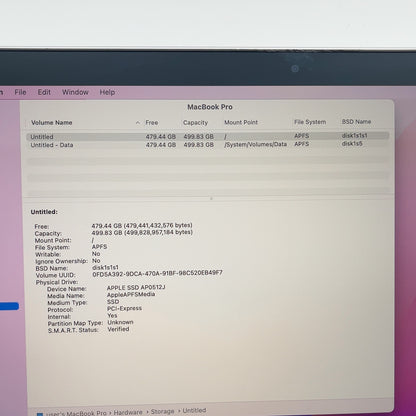Sort by File System column header
This screenshot has height=416, width=416.
point(310,122)
